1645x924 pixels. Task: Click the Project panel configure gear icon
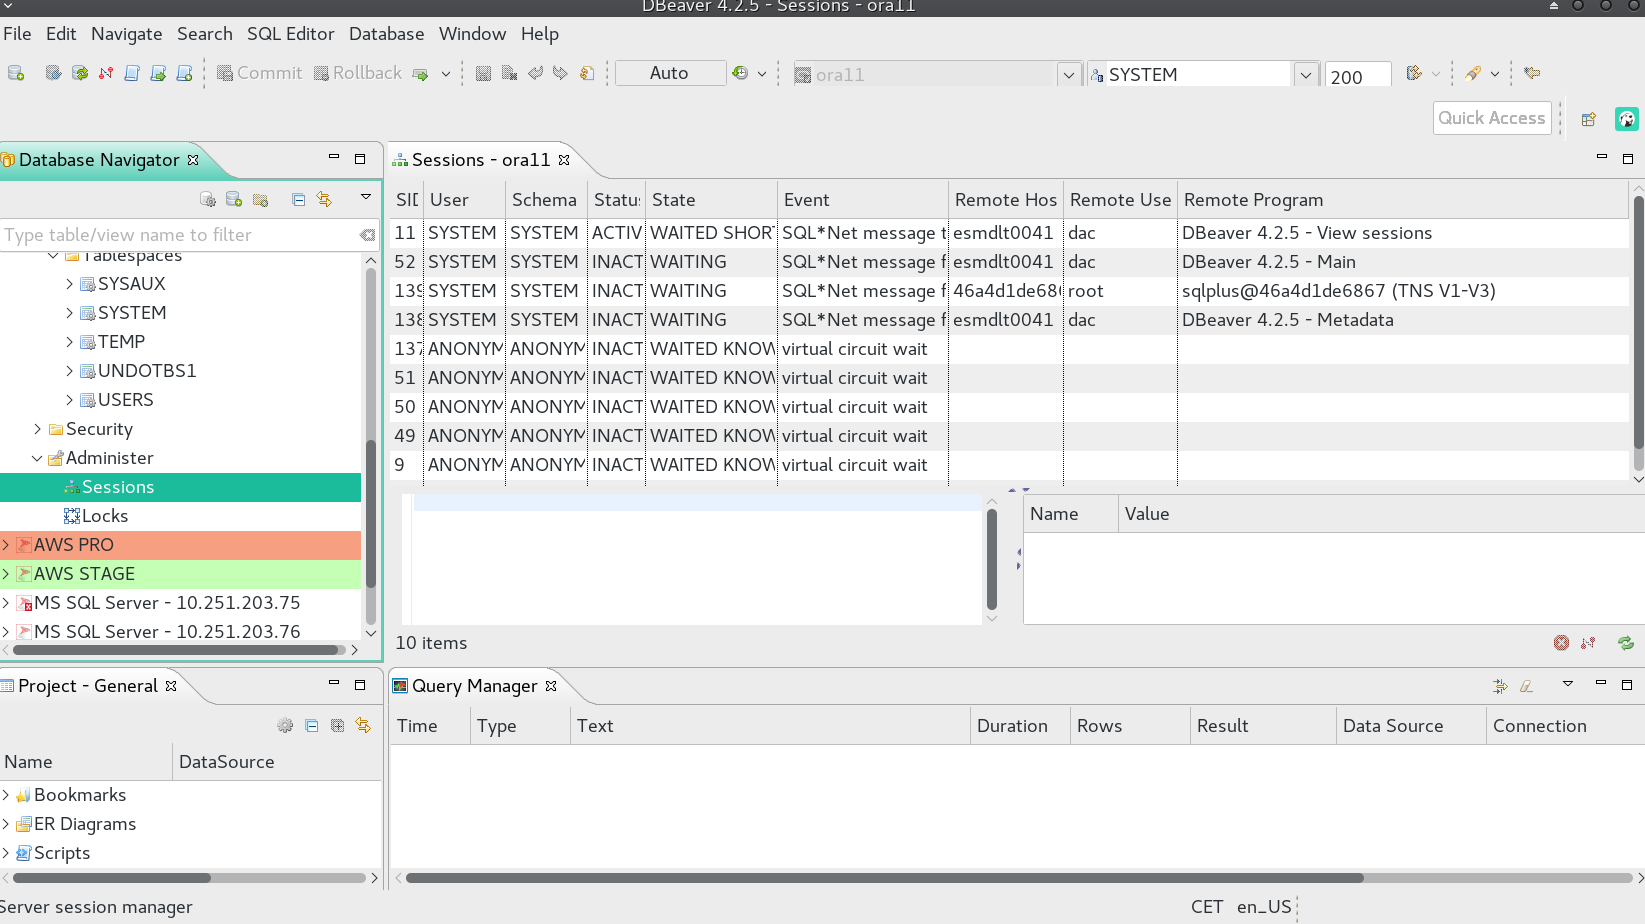pos(285,725)
